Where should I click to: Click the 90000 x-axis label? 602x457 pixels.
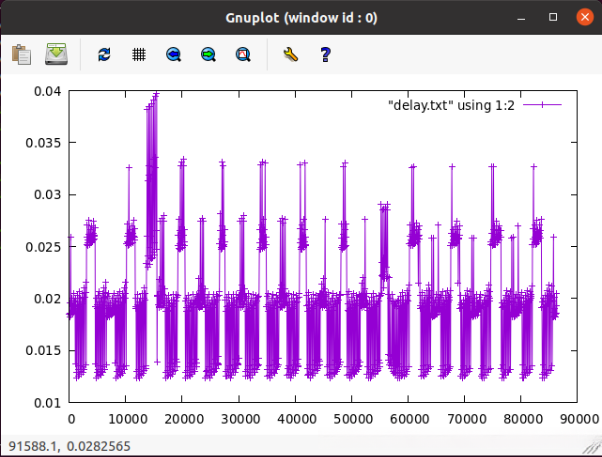(x=579, y=419)
